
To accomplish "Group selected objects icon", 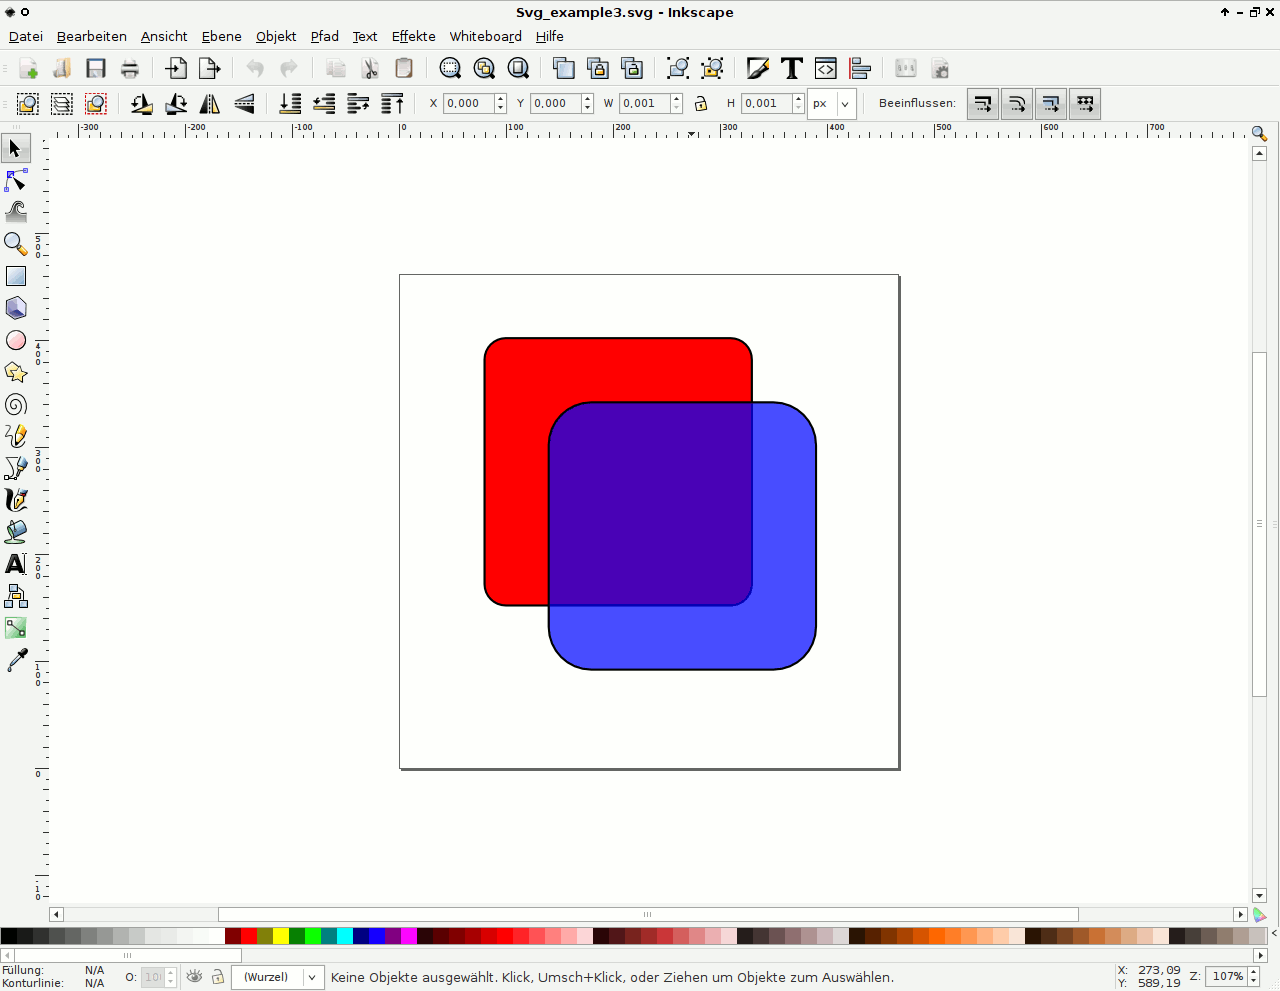I will click(x=678, y=68).
